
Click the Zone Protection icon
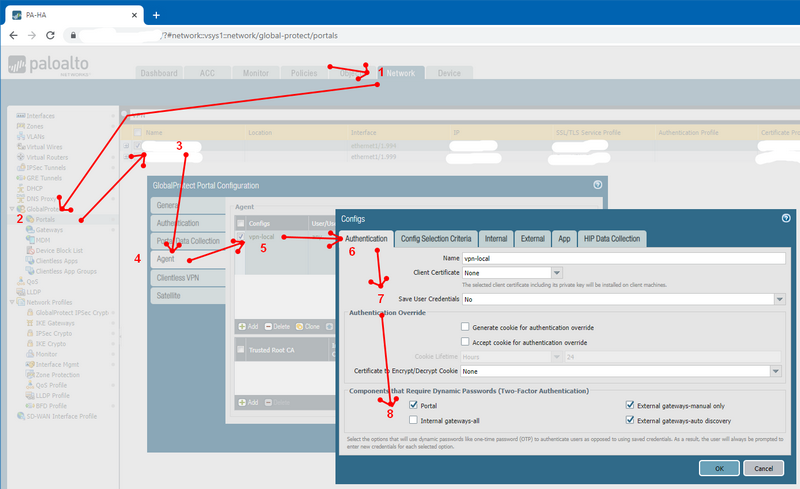coord(30,375)
